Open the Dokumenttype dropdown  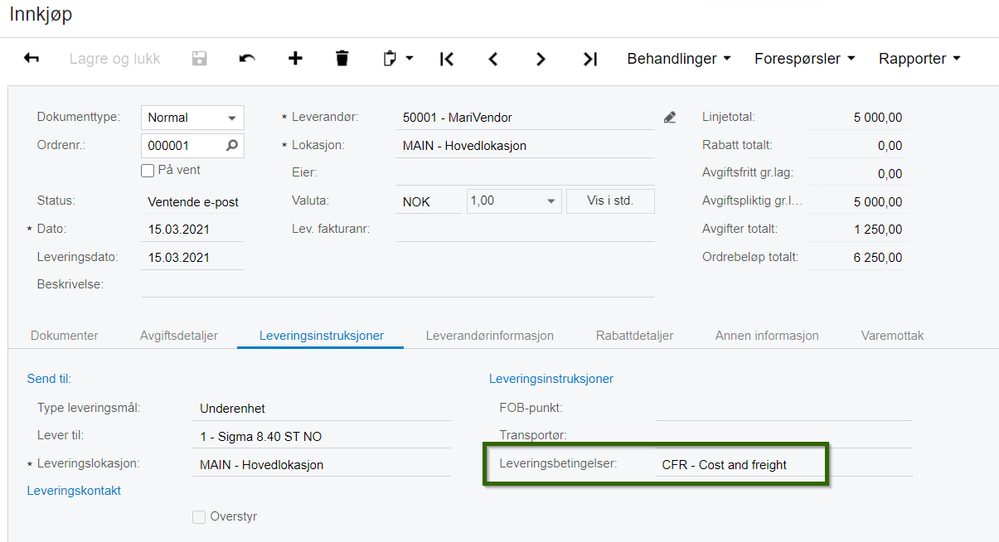point(232,118)
